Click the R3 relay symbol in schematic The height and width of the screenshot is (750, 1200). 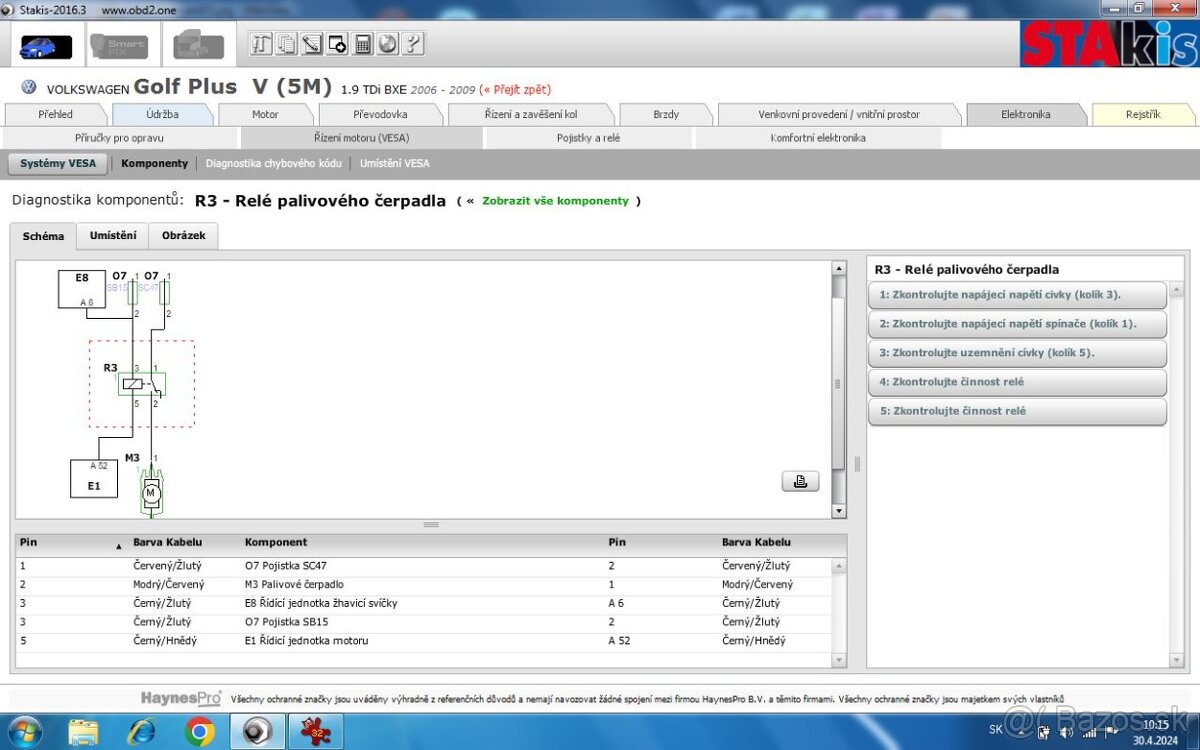coord(141,384)
